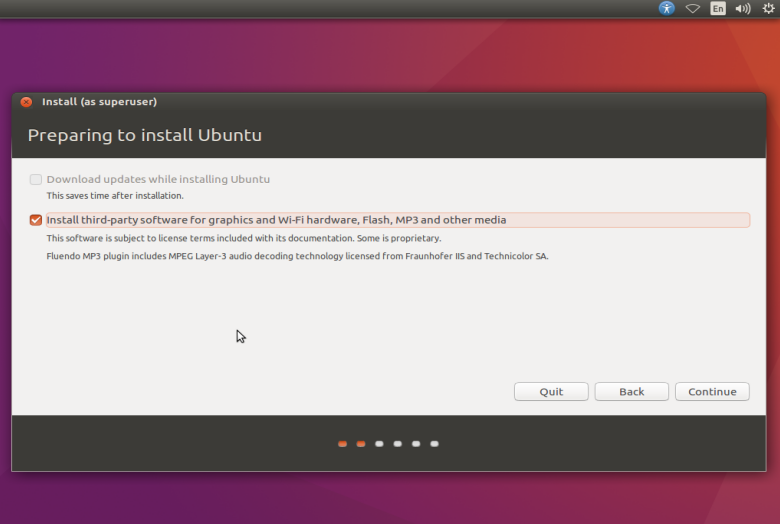Open the system gear menu

769,8
